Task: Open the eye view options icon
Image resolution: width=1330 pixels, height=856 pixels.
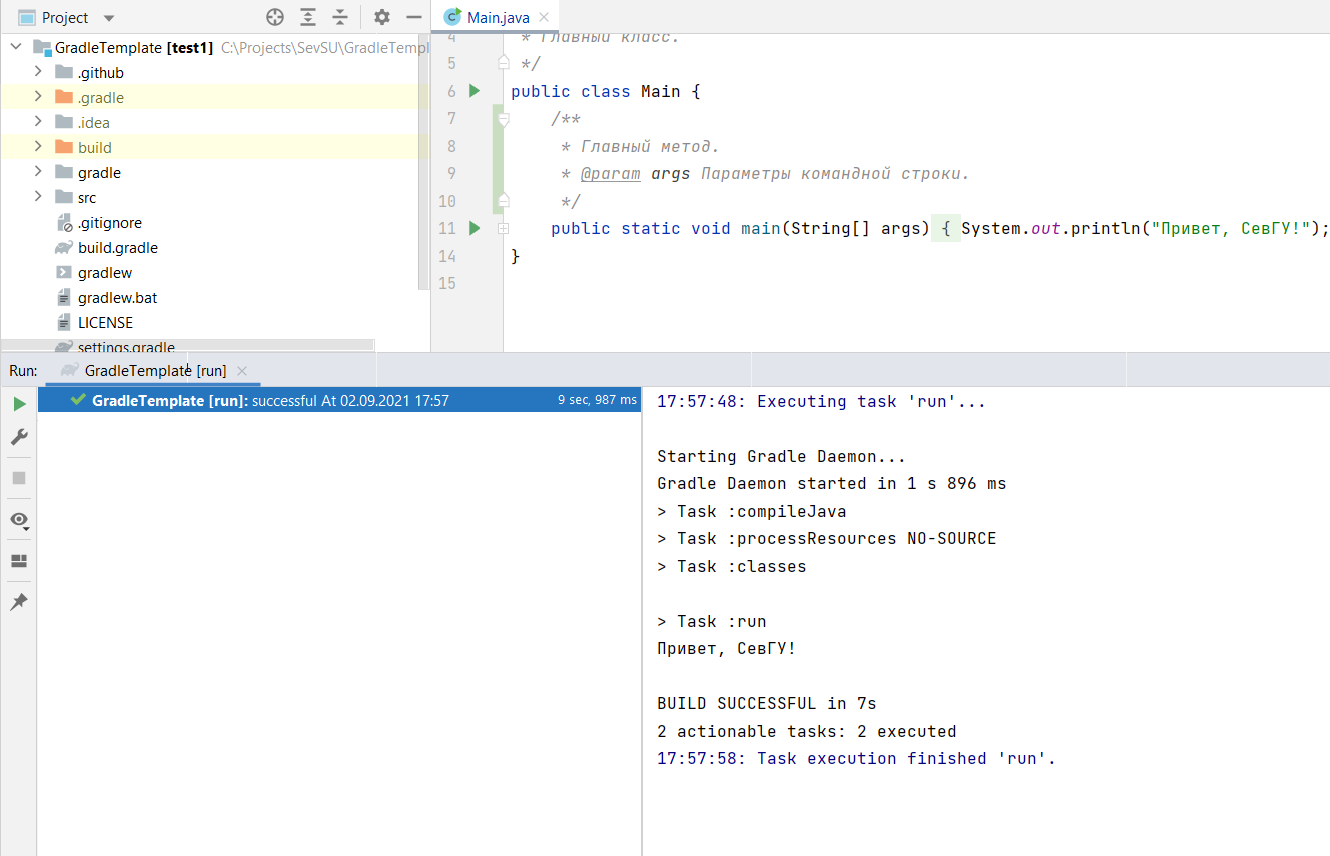Action: pyautogui.click(x=19, y=520)
